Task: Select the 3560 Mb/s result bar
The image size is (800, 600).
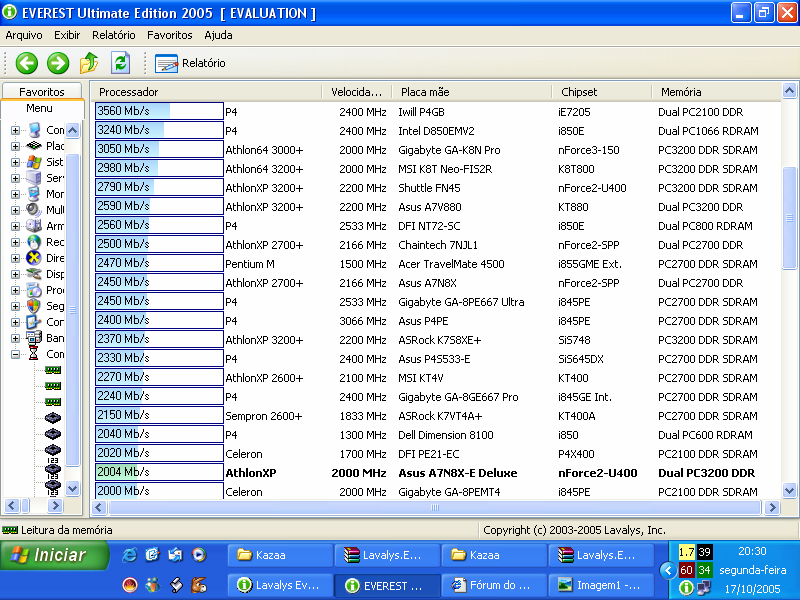Action: coord(159,111)
